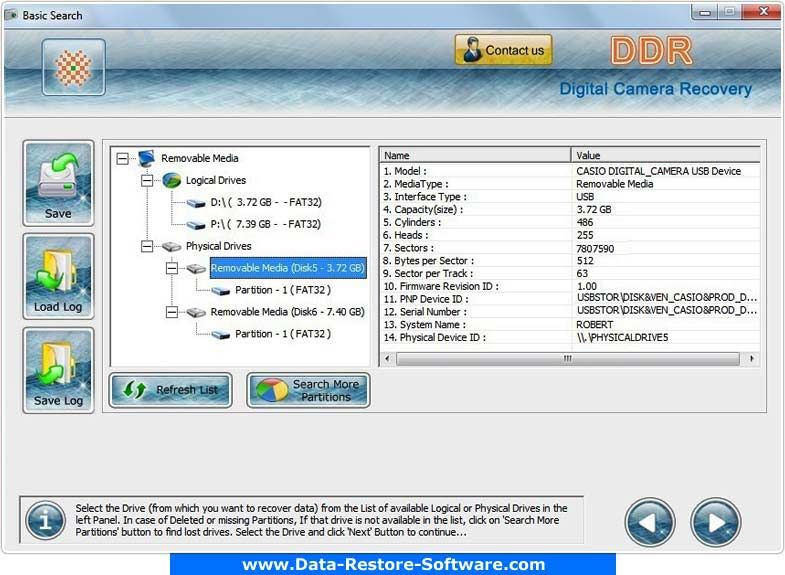The image size is (785, 575).
Task: Go to next step with forward arrow
Action: (715, 521)
